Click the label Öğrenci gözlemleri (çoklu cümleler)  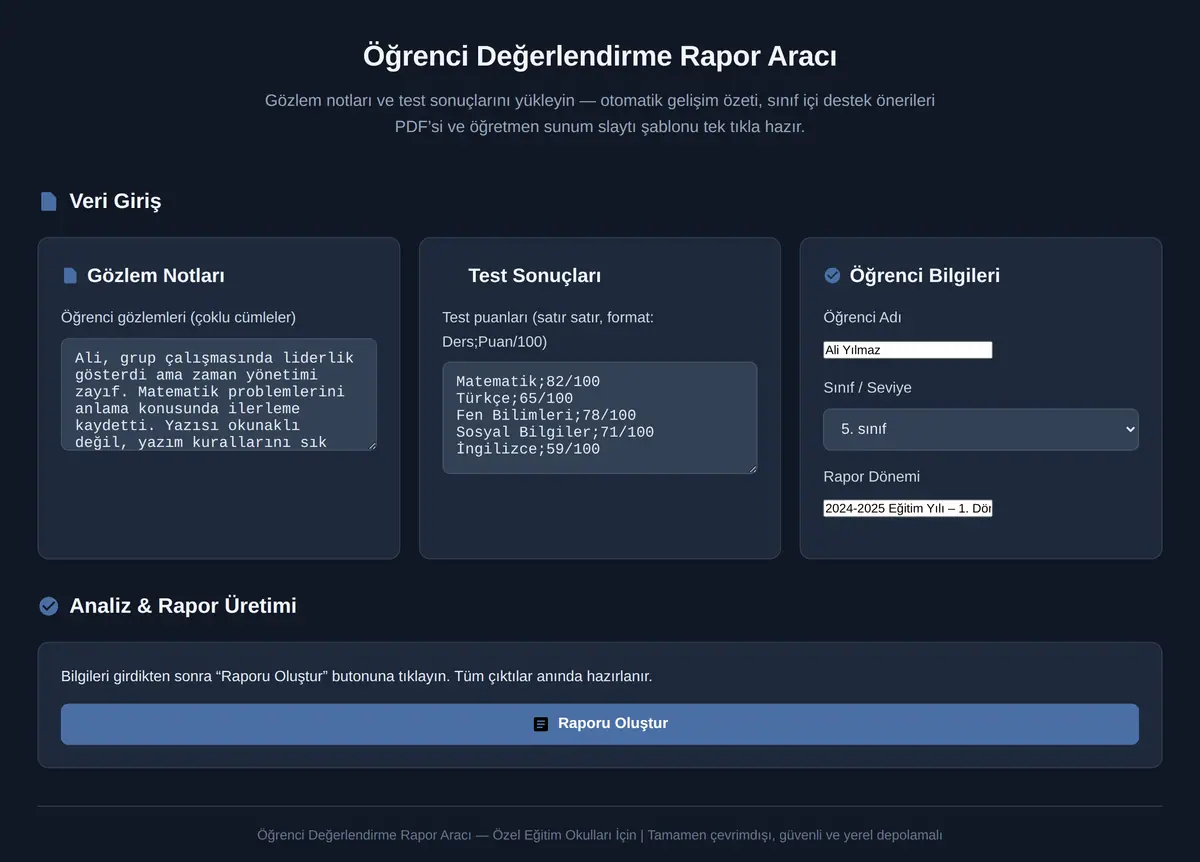point(179,318)
